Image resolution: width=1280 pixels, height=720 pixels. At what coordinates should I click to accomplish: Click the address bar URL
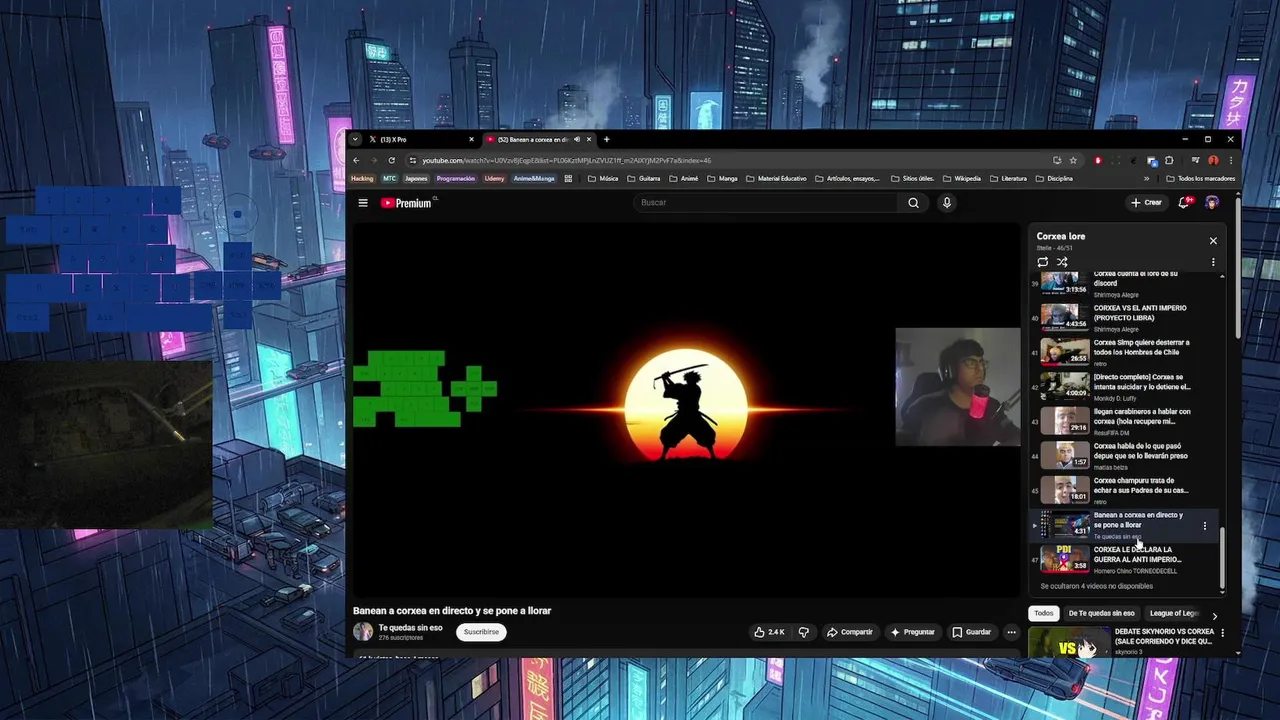point(566,160)
